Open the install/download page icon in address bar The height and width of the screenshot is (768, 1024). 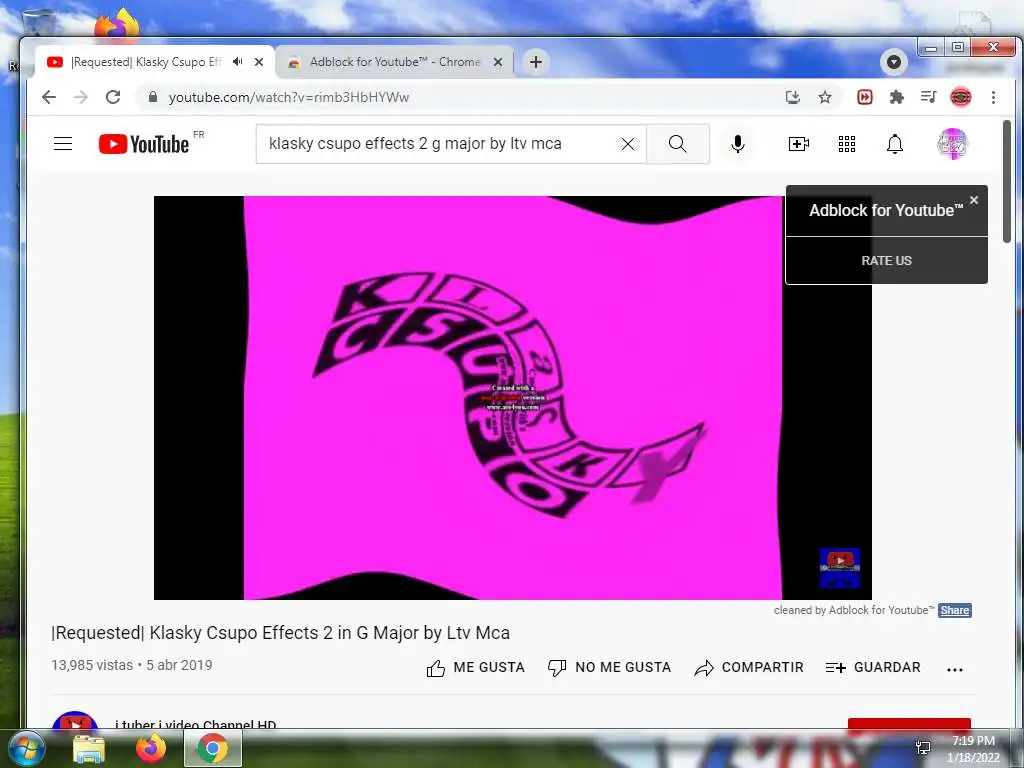tap(793, 97)
